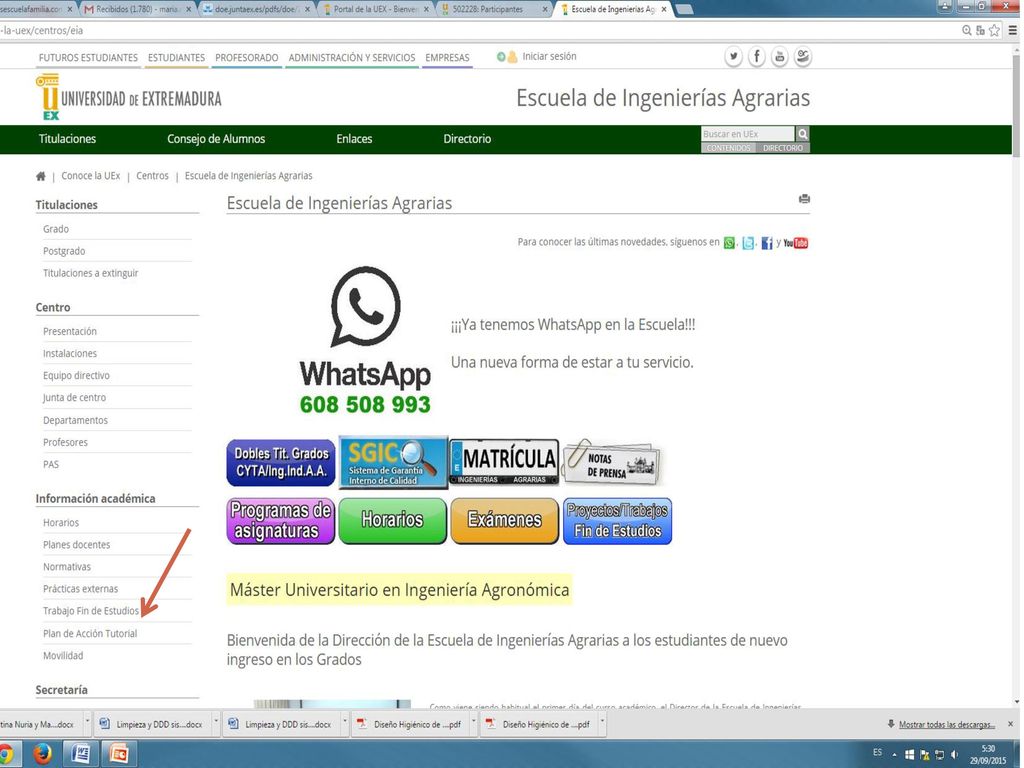Switch to the doe.juntaex.es/pdfs tab
The image size is (1024, 768).
257,9
